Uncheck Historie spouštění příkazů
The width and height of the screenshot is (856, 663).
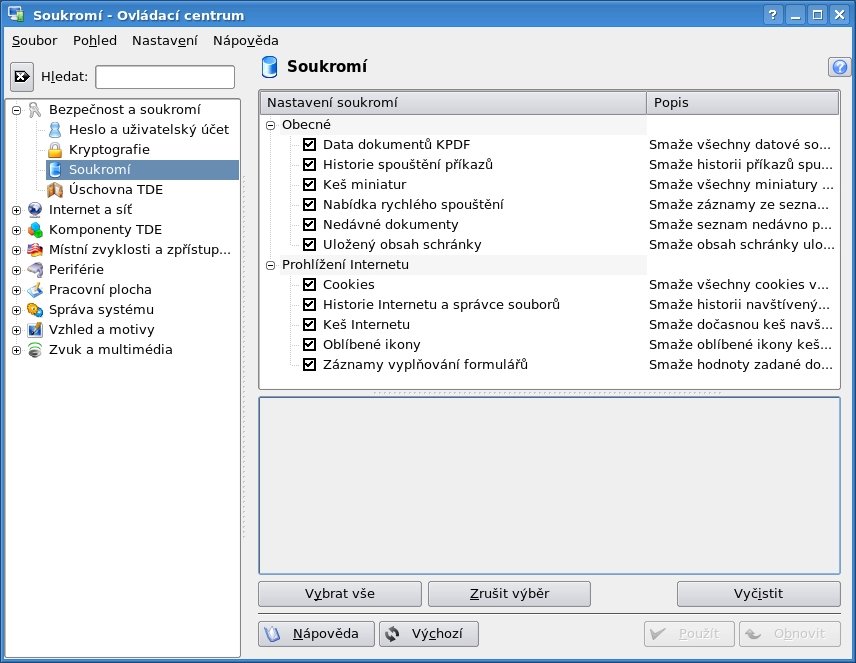coord(310,164)
